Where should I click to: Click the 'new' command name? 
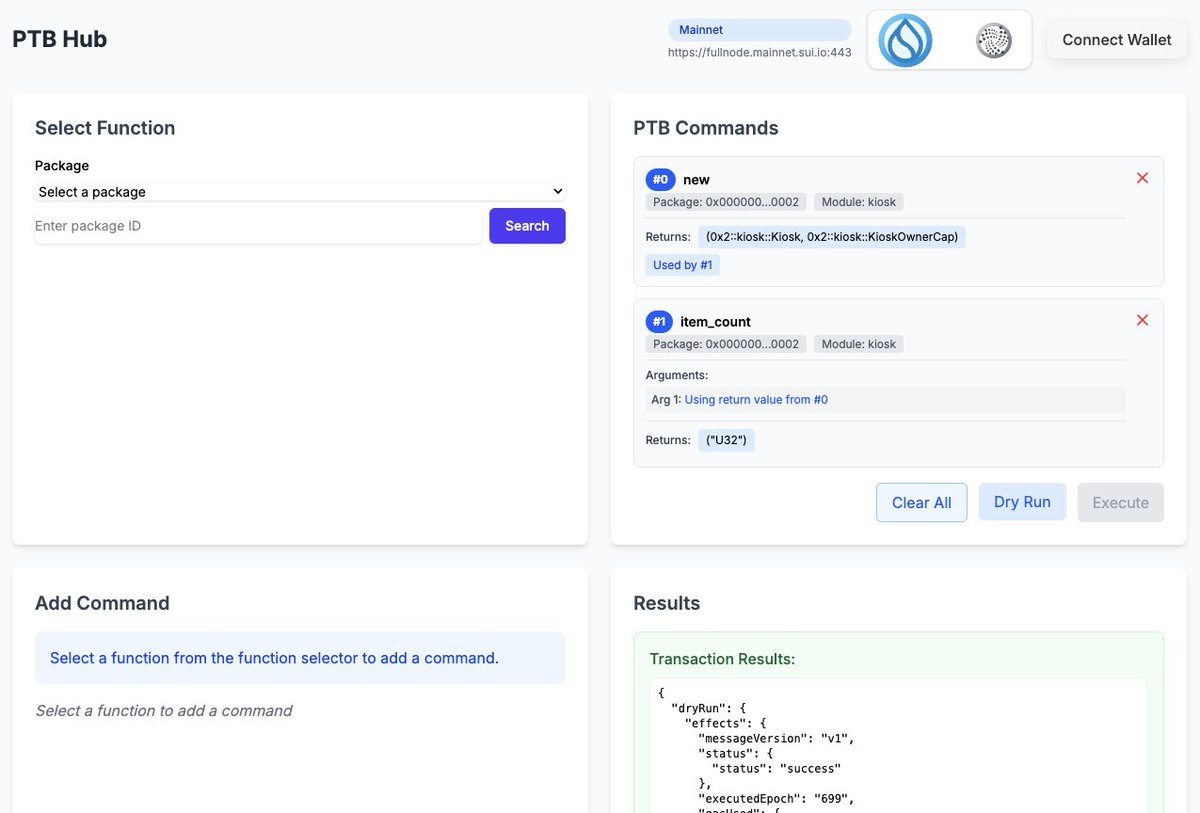point(696,180)
